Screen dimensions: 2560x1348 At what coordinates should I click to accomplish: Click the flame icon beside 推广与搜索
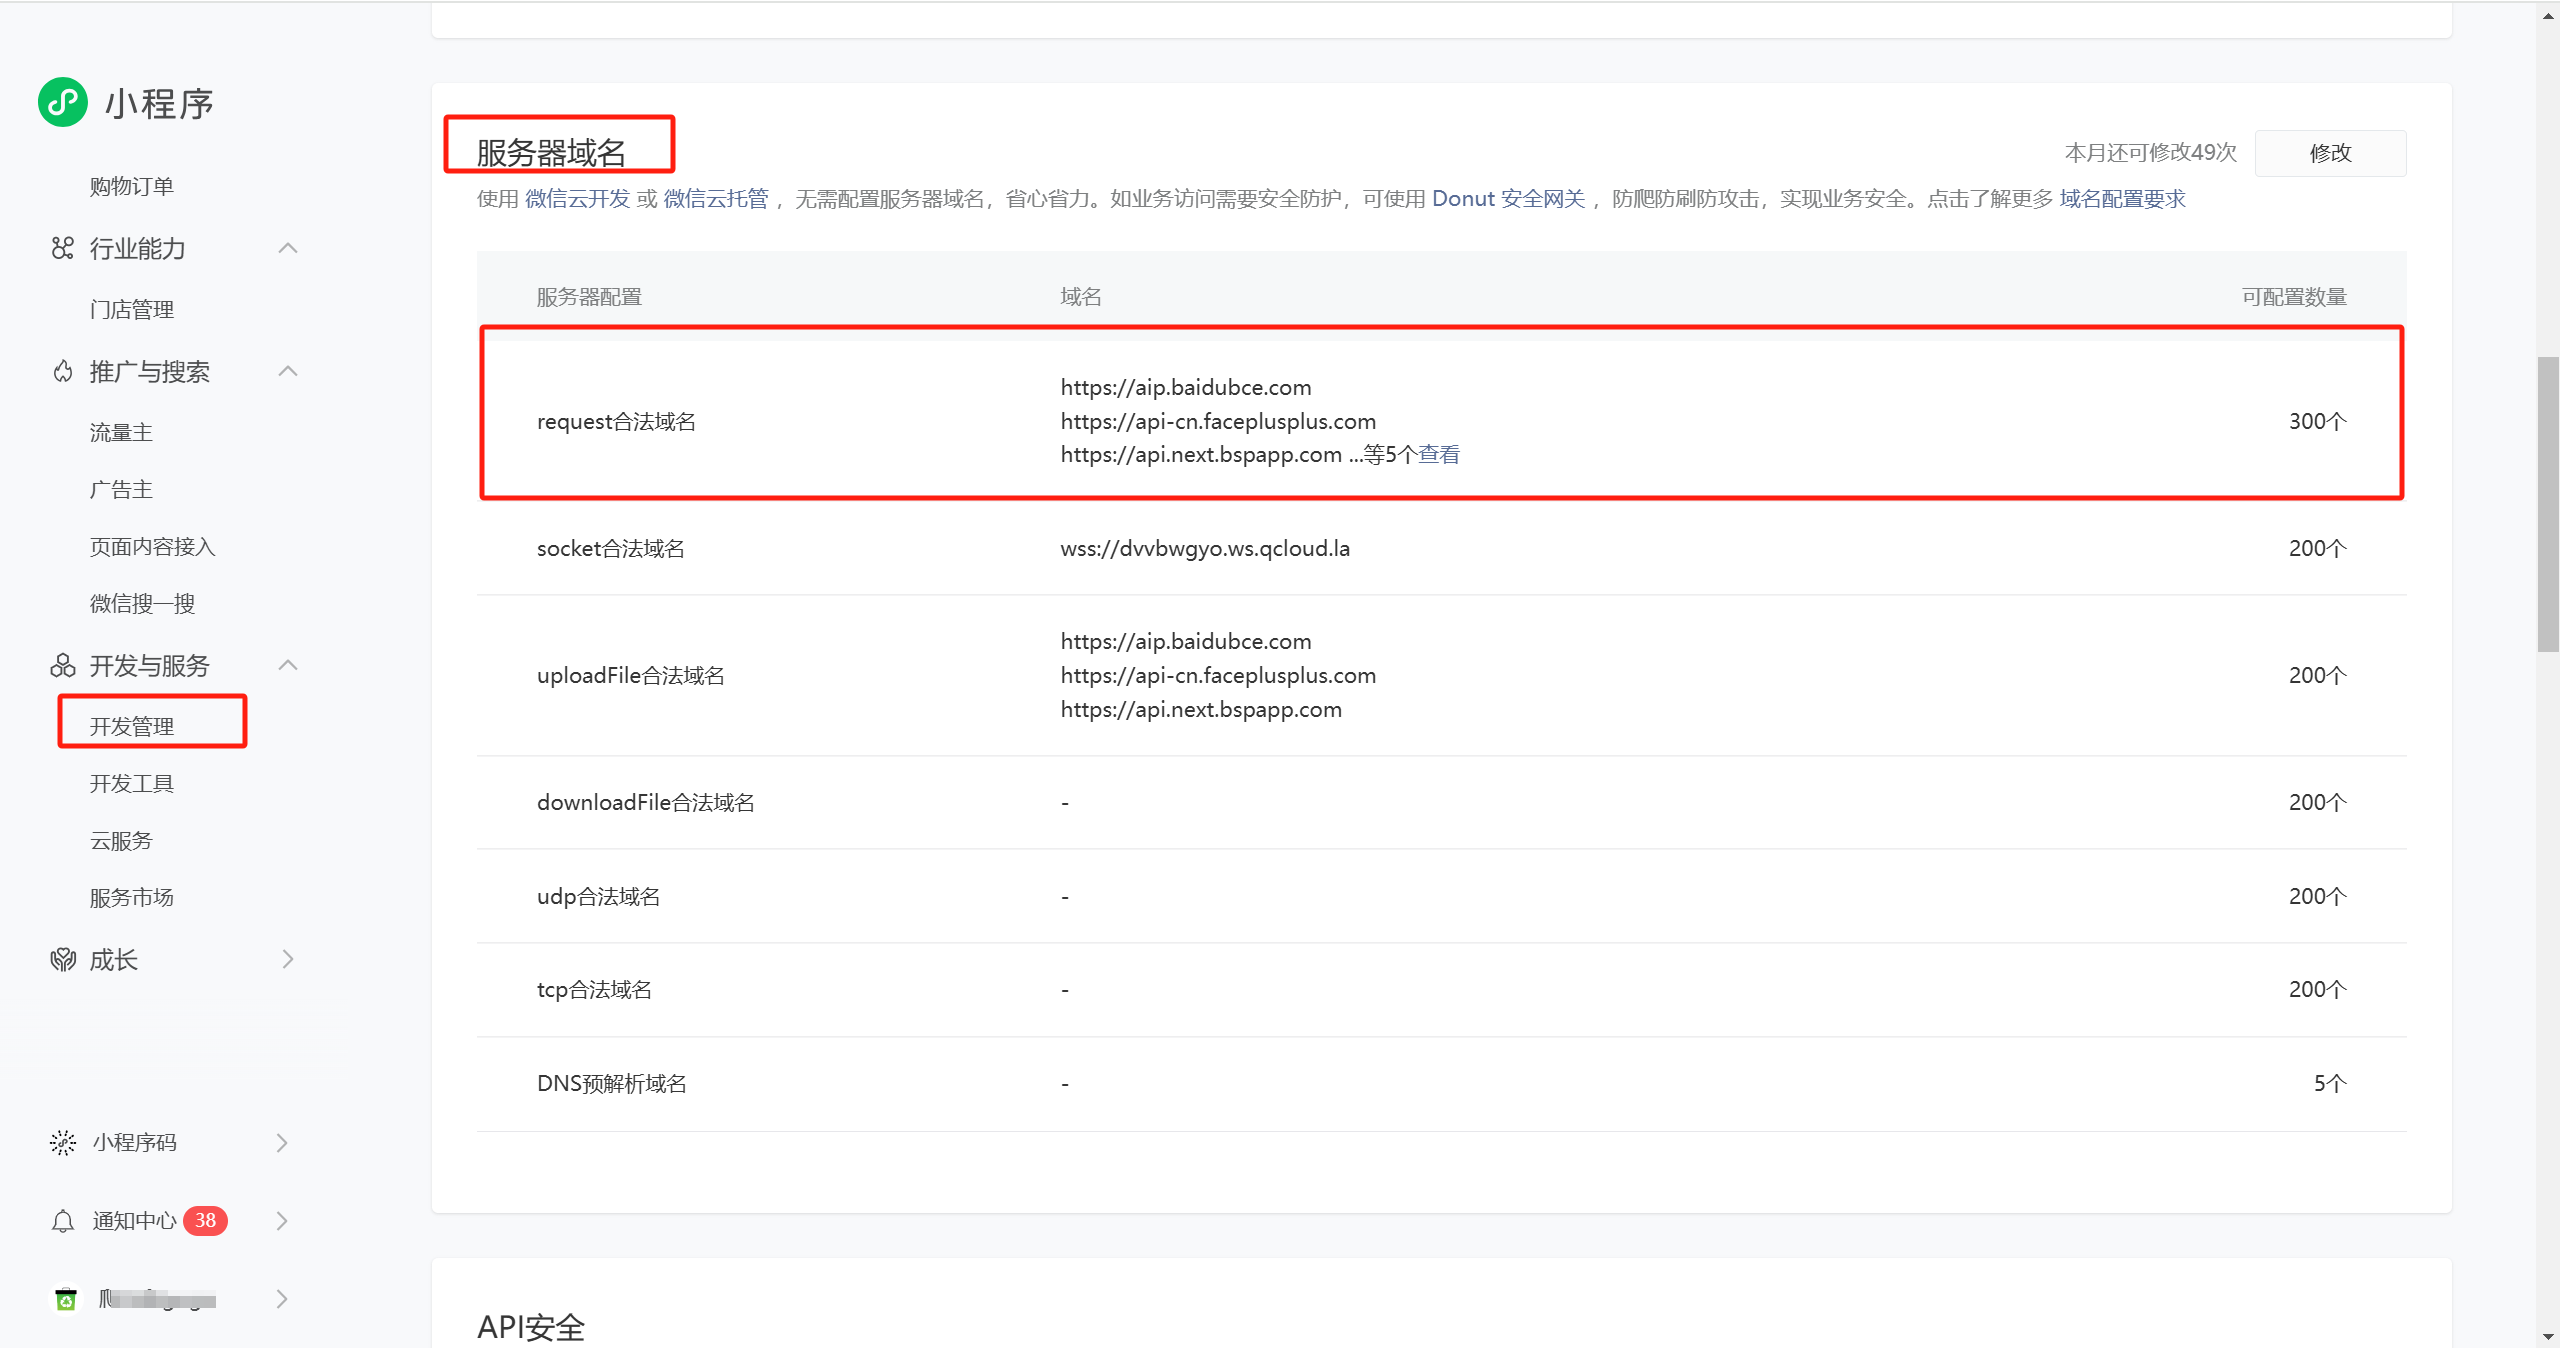click(63, 372)
